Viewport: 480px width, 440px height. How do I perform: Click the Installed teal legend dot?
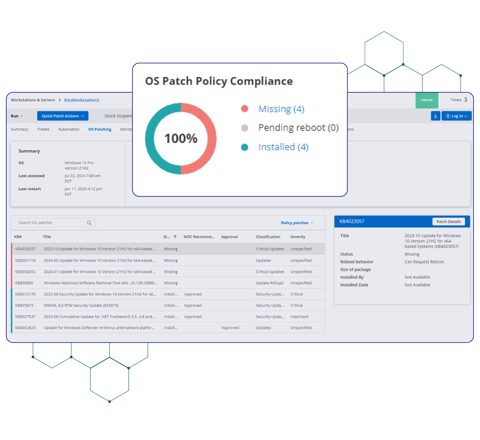pyautogui.click(x=244, y=147)
